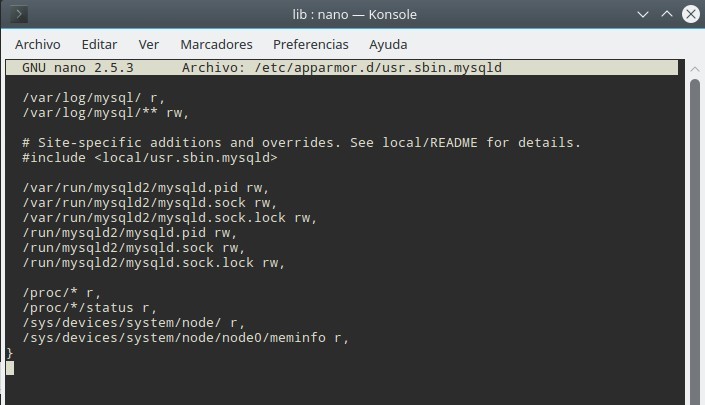Click the closing brace '}' line
This screenshot has width=705, height=405.
[x=9, y=353]
